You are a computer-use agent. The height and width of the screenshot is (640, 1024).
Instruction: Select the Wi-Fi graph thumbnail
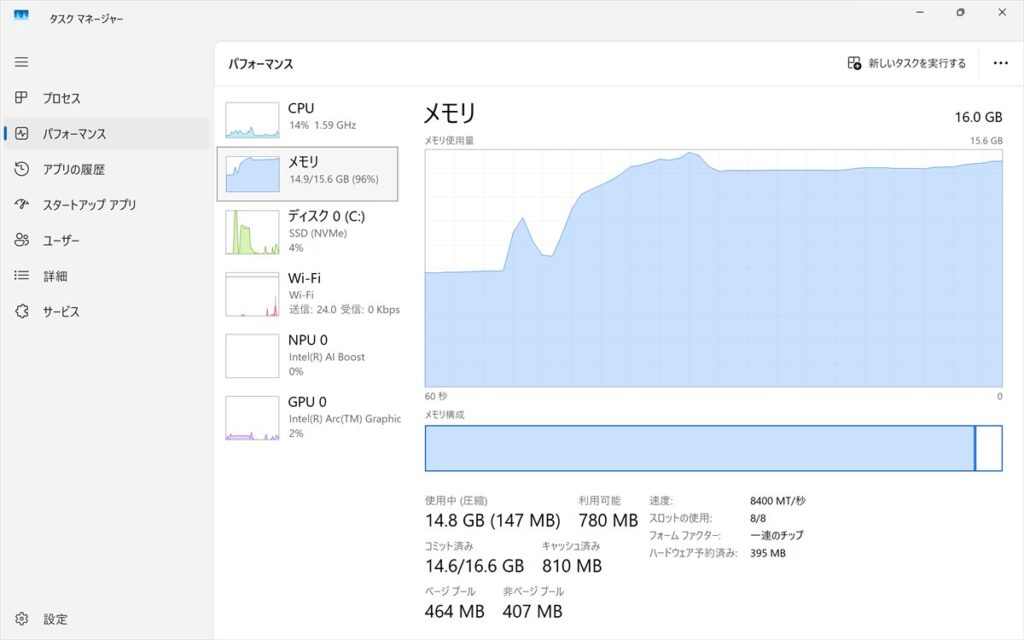point(252,295)
